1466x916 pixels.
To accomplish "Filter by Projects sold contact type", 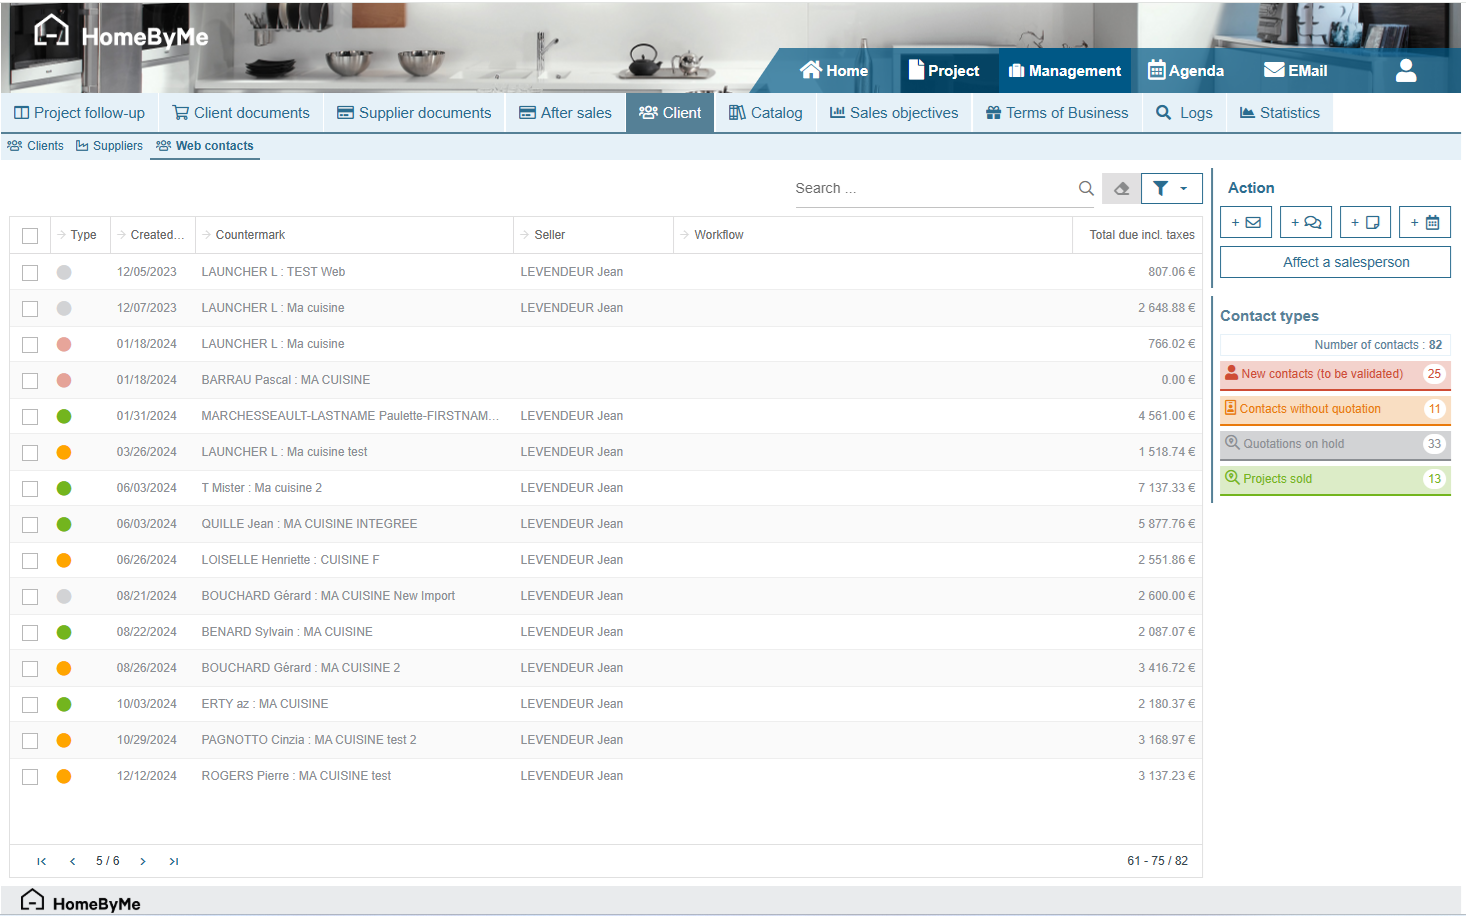I will point(1334,479).
